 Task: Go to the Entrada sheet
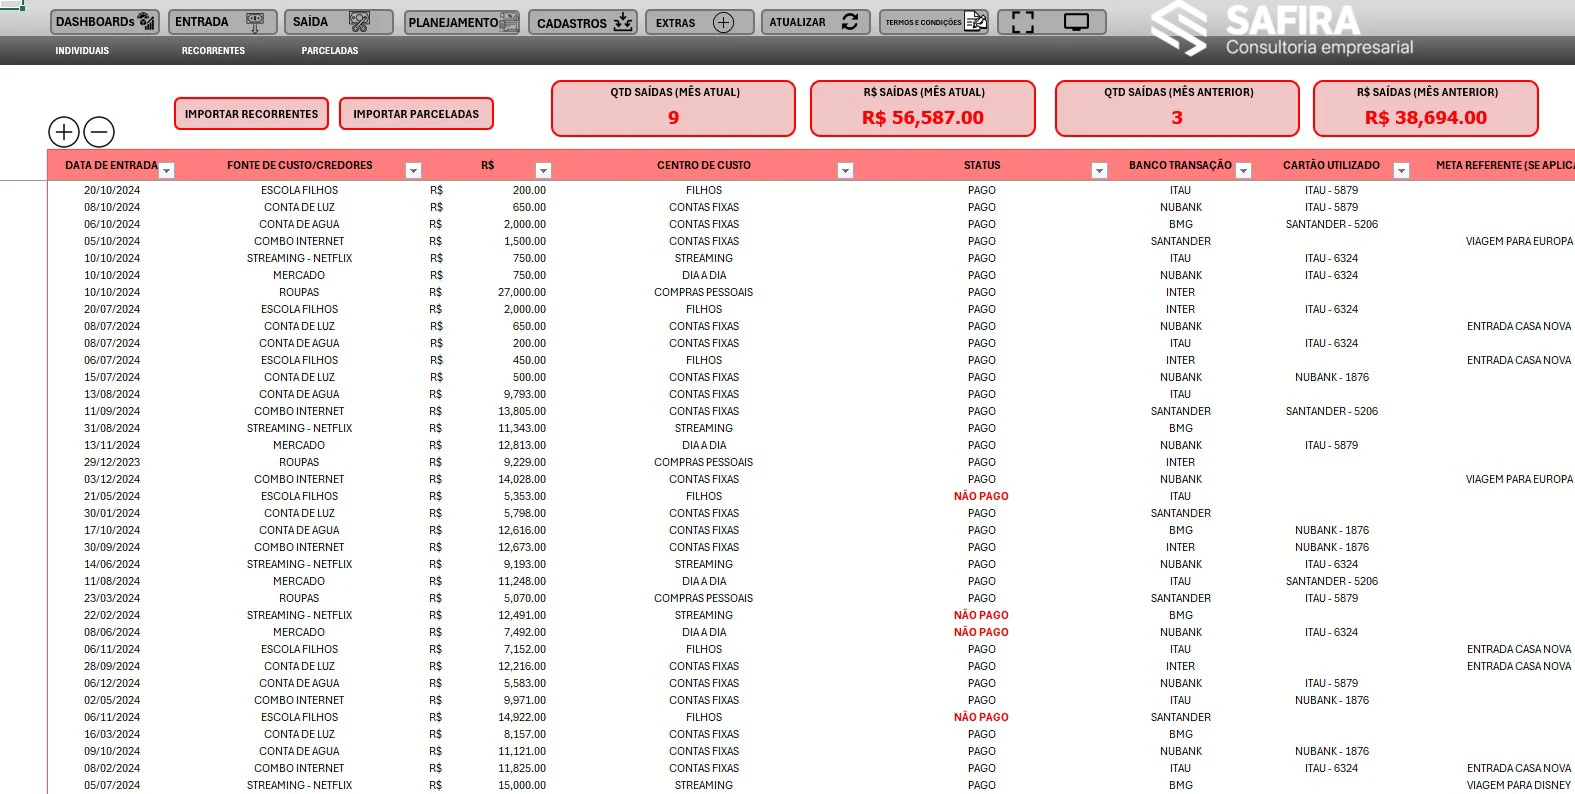(222, 22)
